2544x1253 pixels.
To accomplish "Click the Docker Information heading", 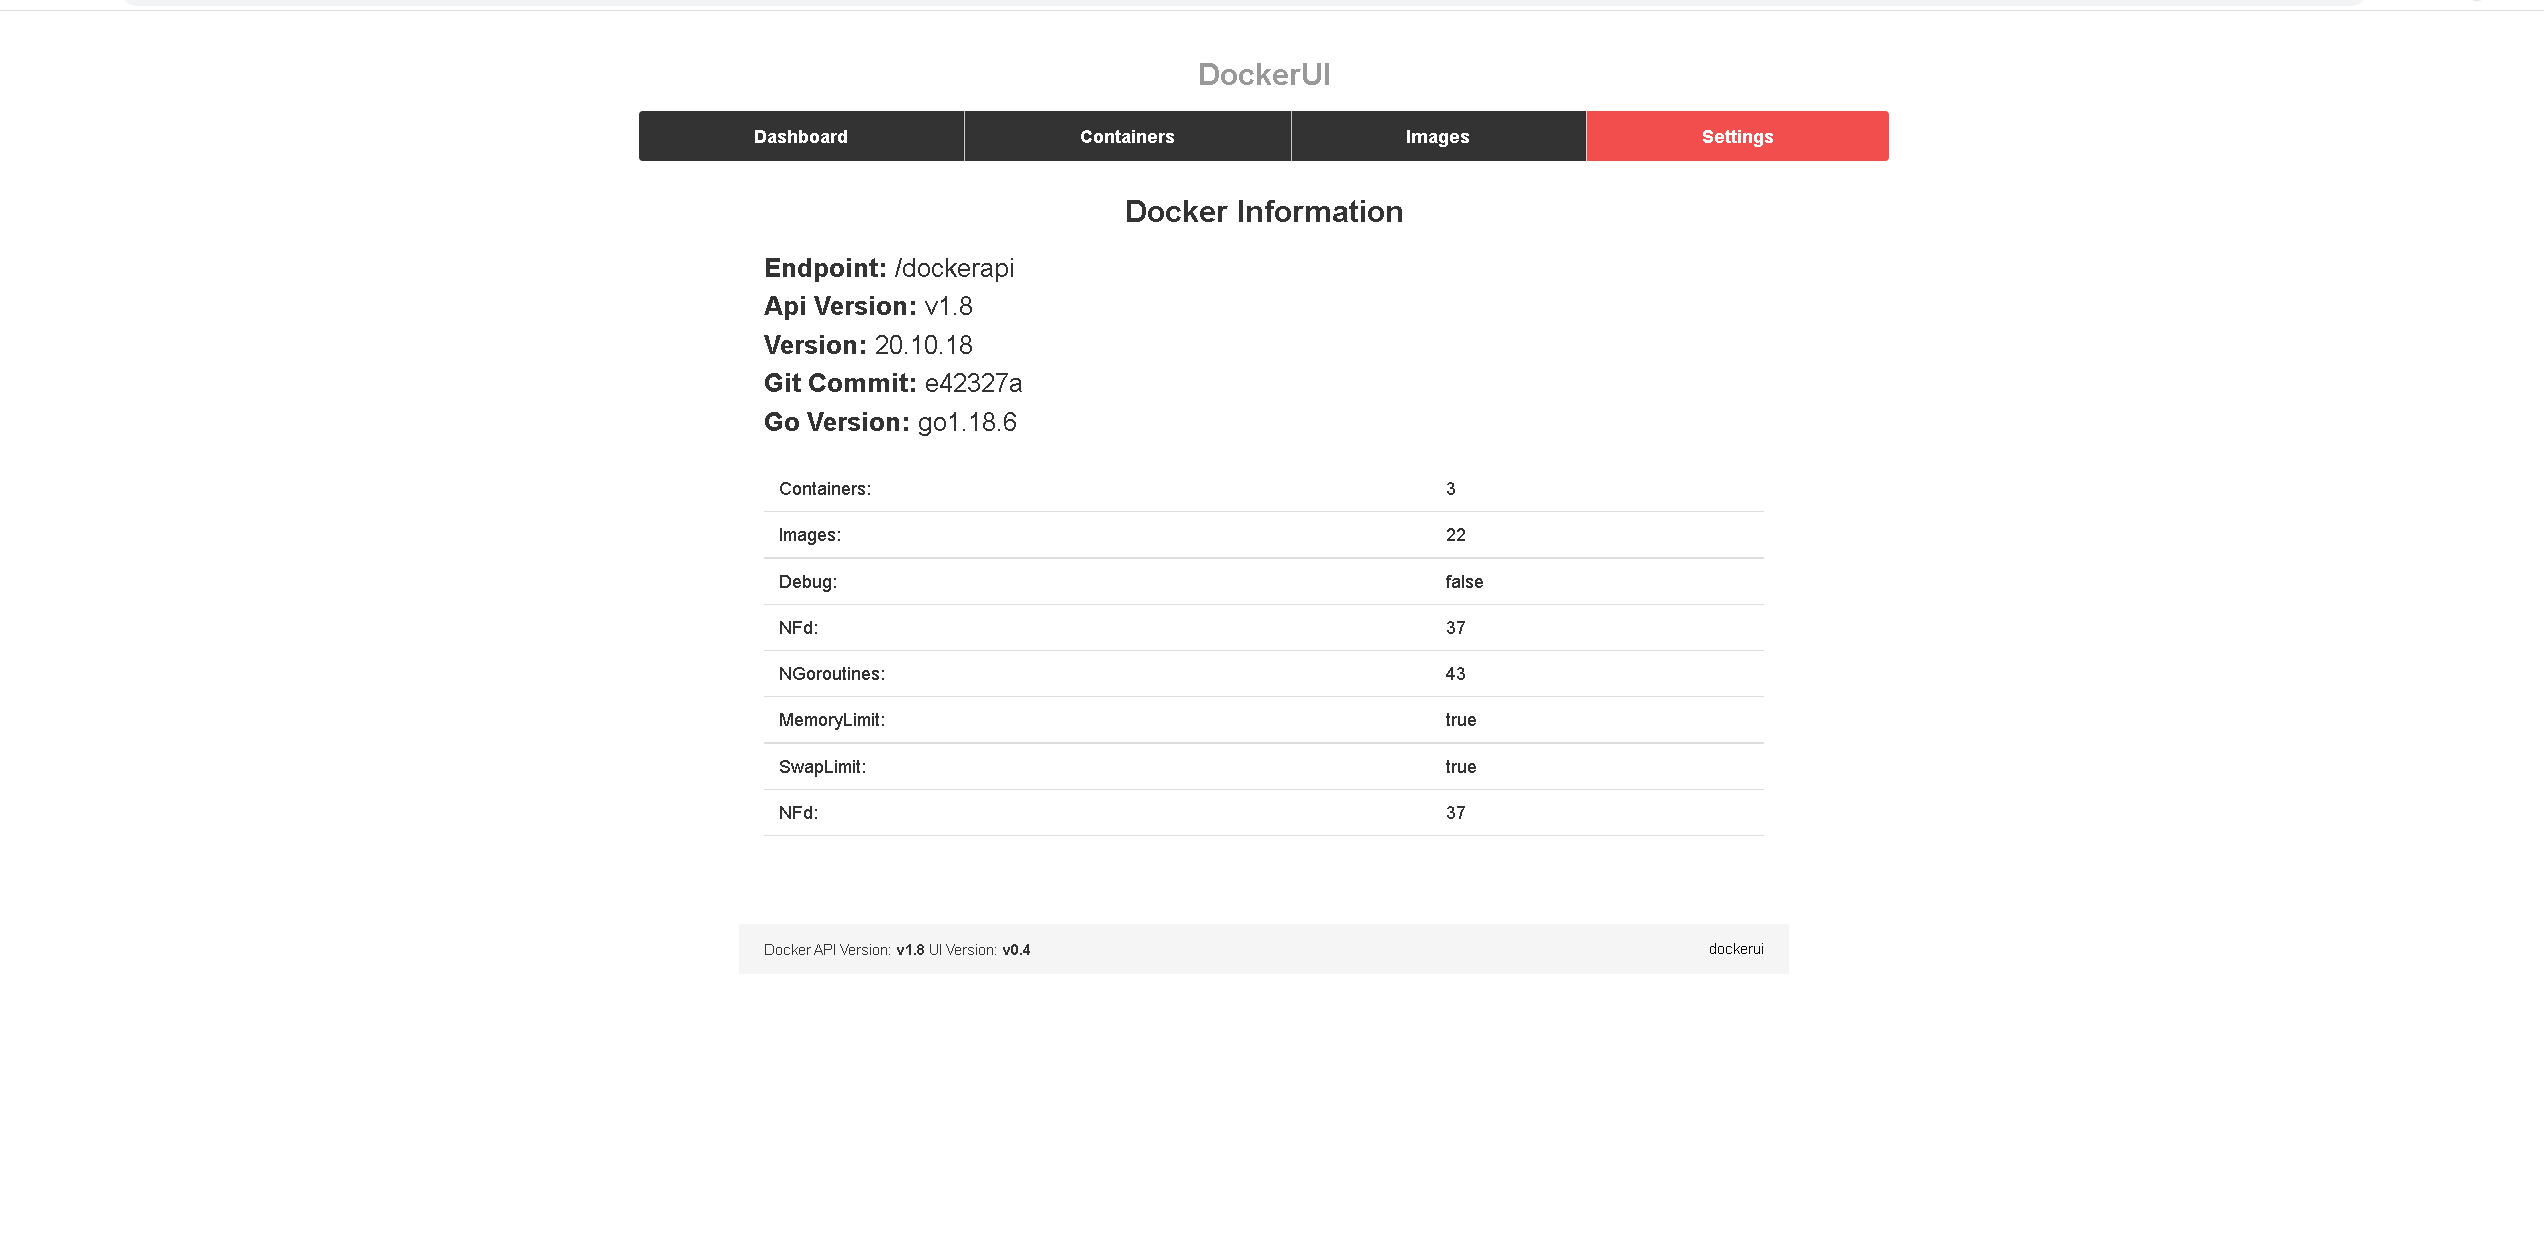I will tap(1263, 211).
